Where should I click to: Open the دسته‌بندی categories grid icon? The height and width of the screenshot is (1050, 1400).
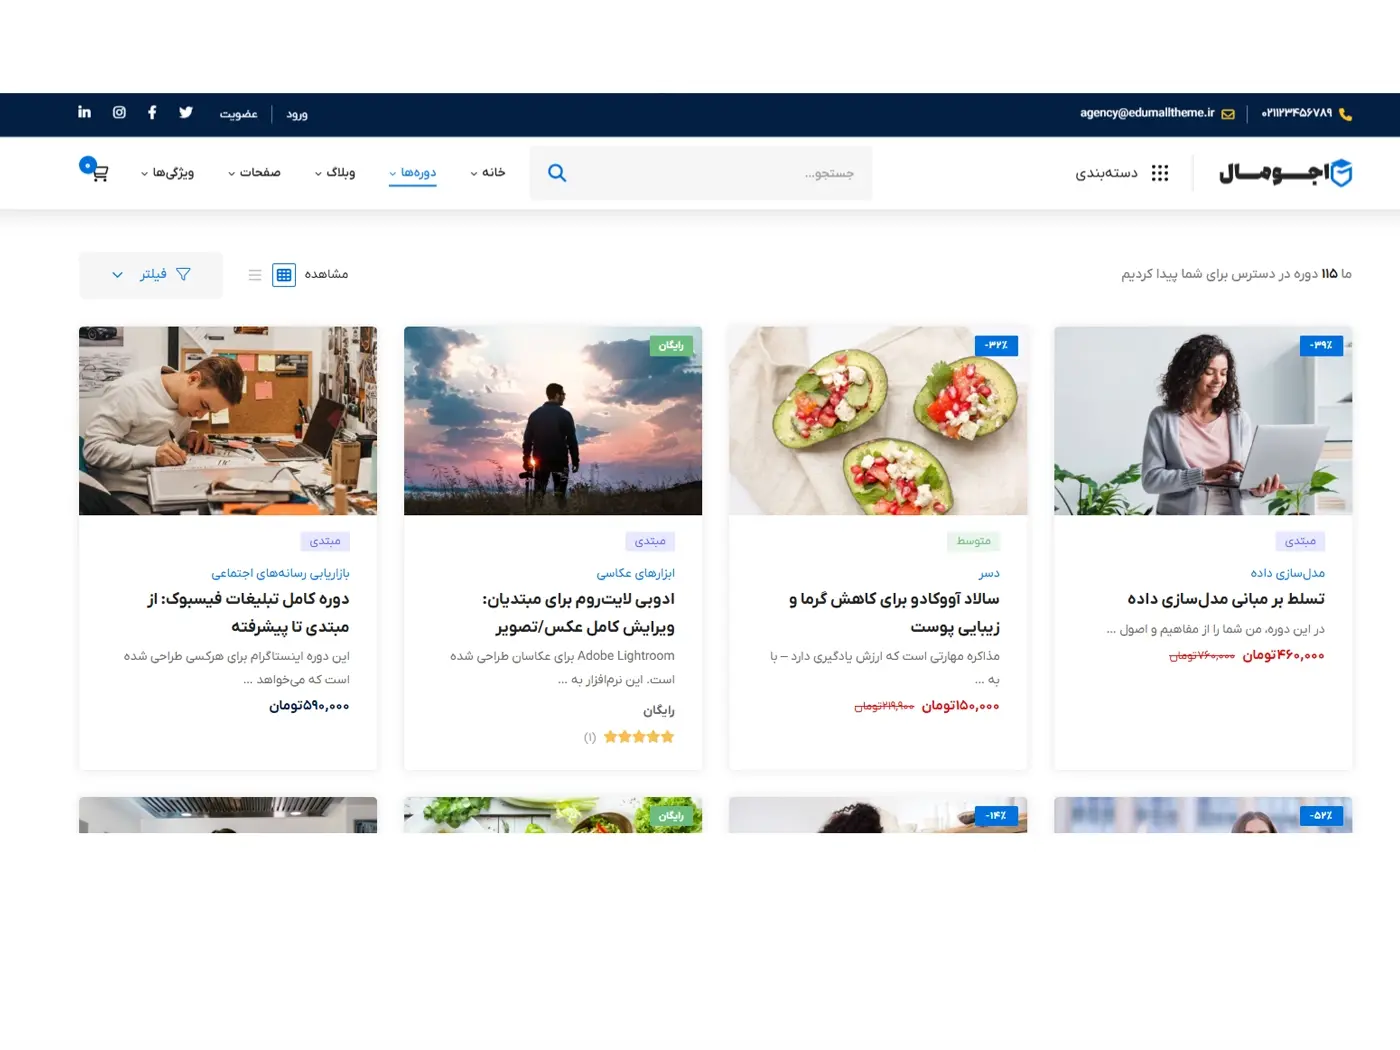click(1159, 172)
